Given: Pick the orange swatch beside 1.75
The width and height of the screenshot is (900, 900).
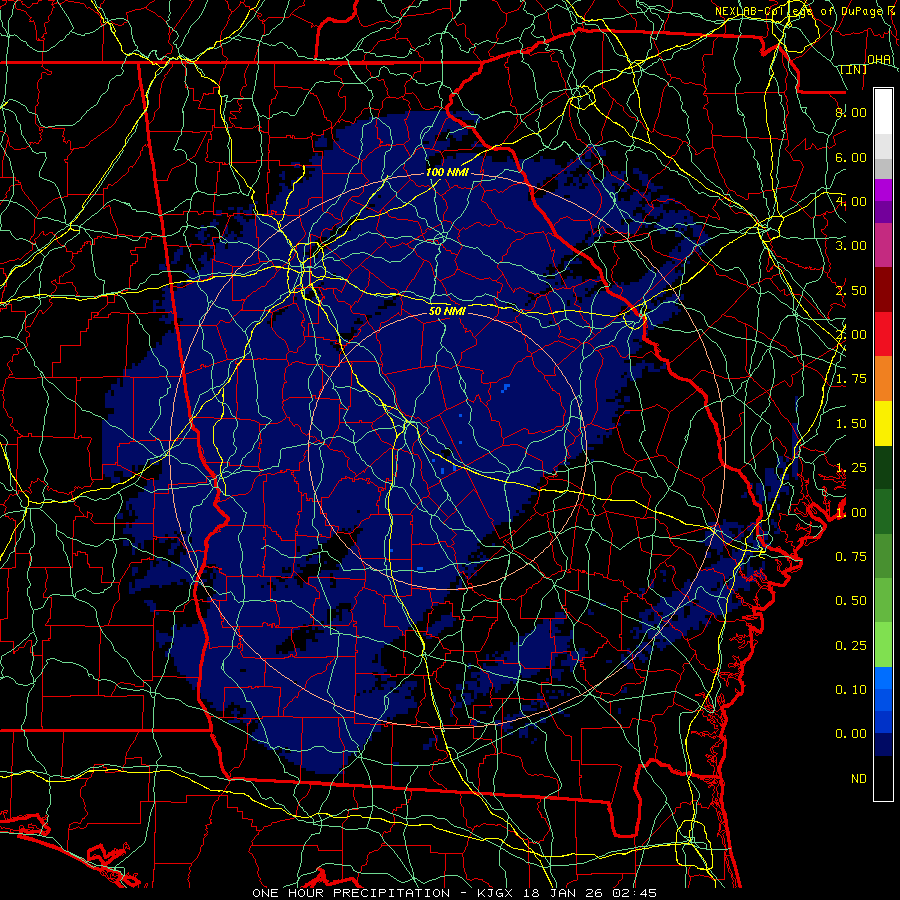Looking at the screenshot, I should click(883, 378).
